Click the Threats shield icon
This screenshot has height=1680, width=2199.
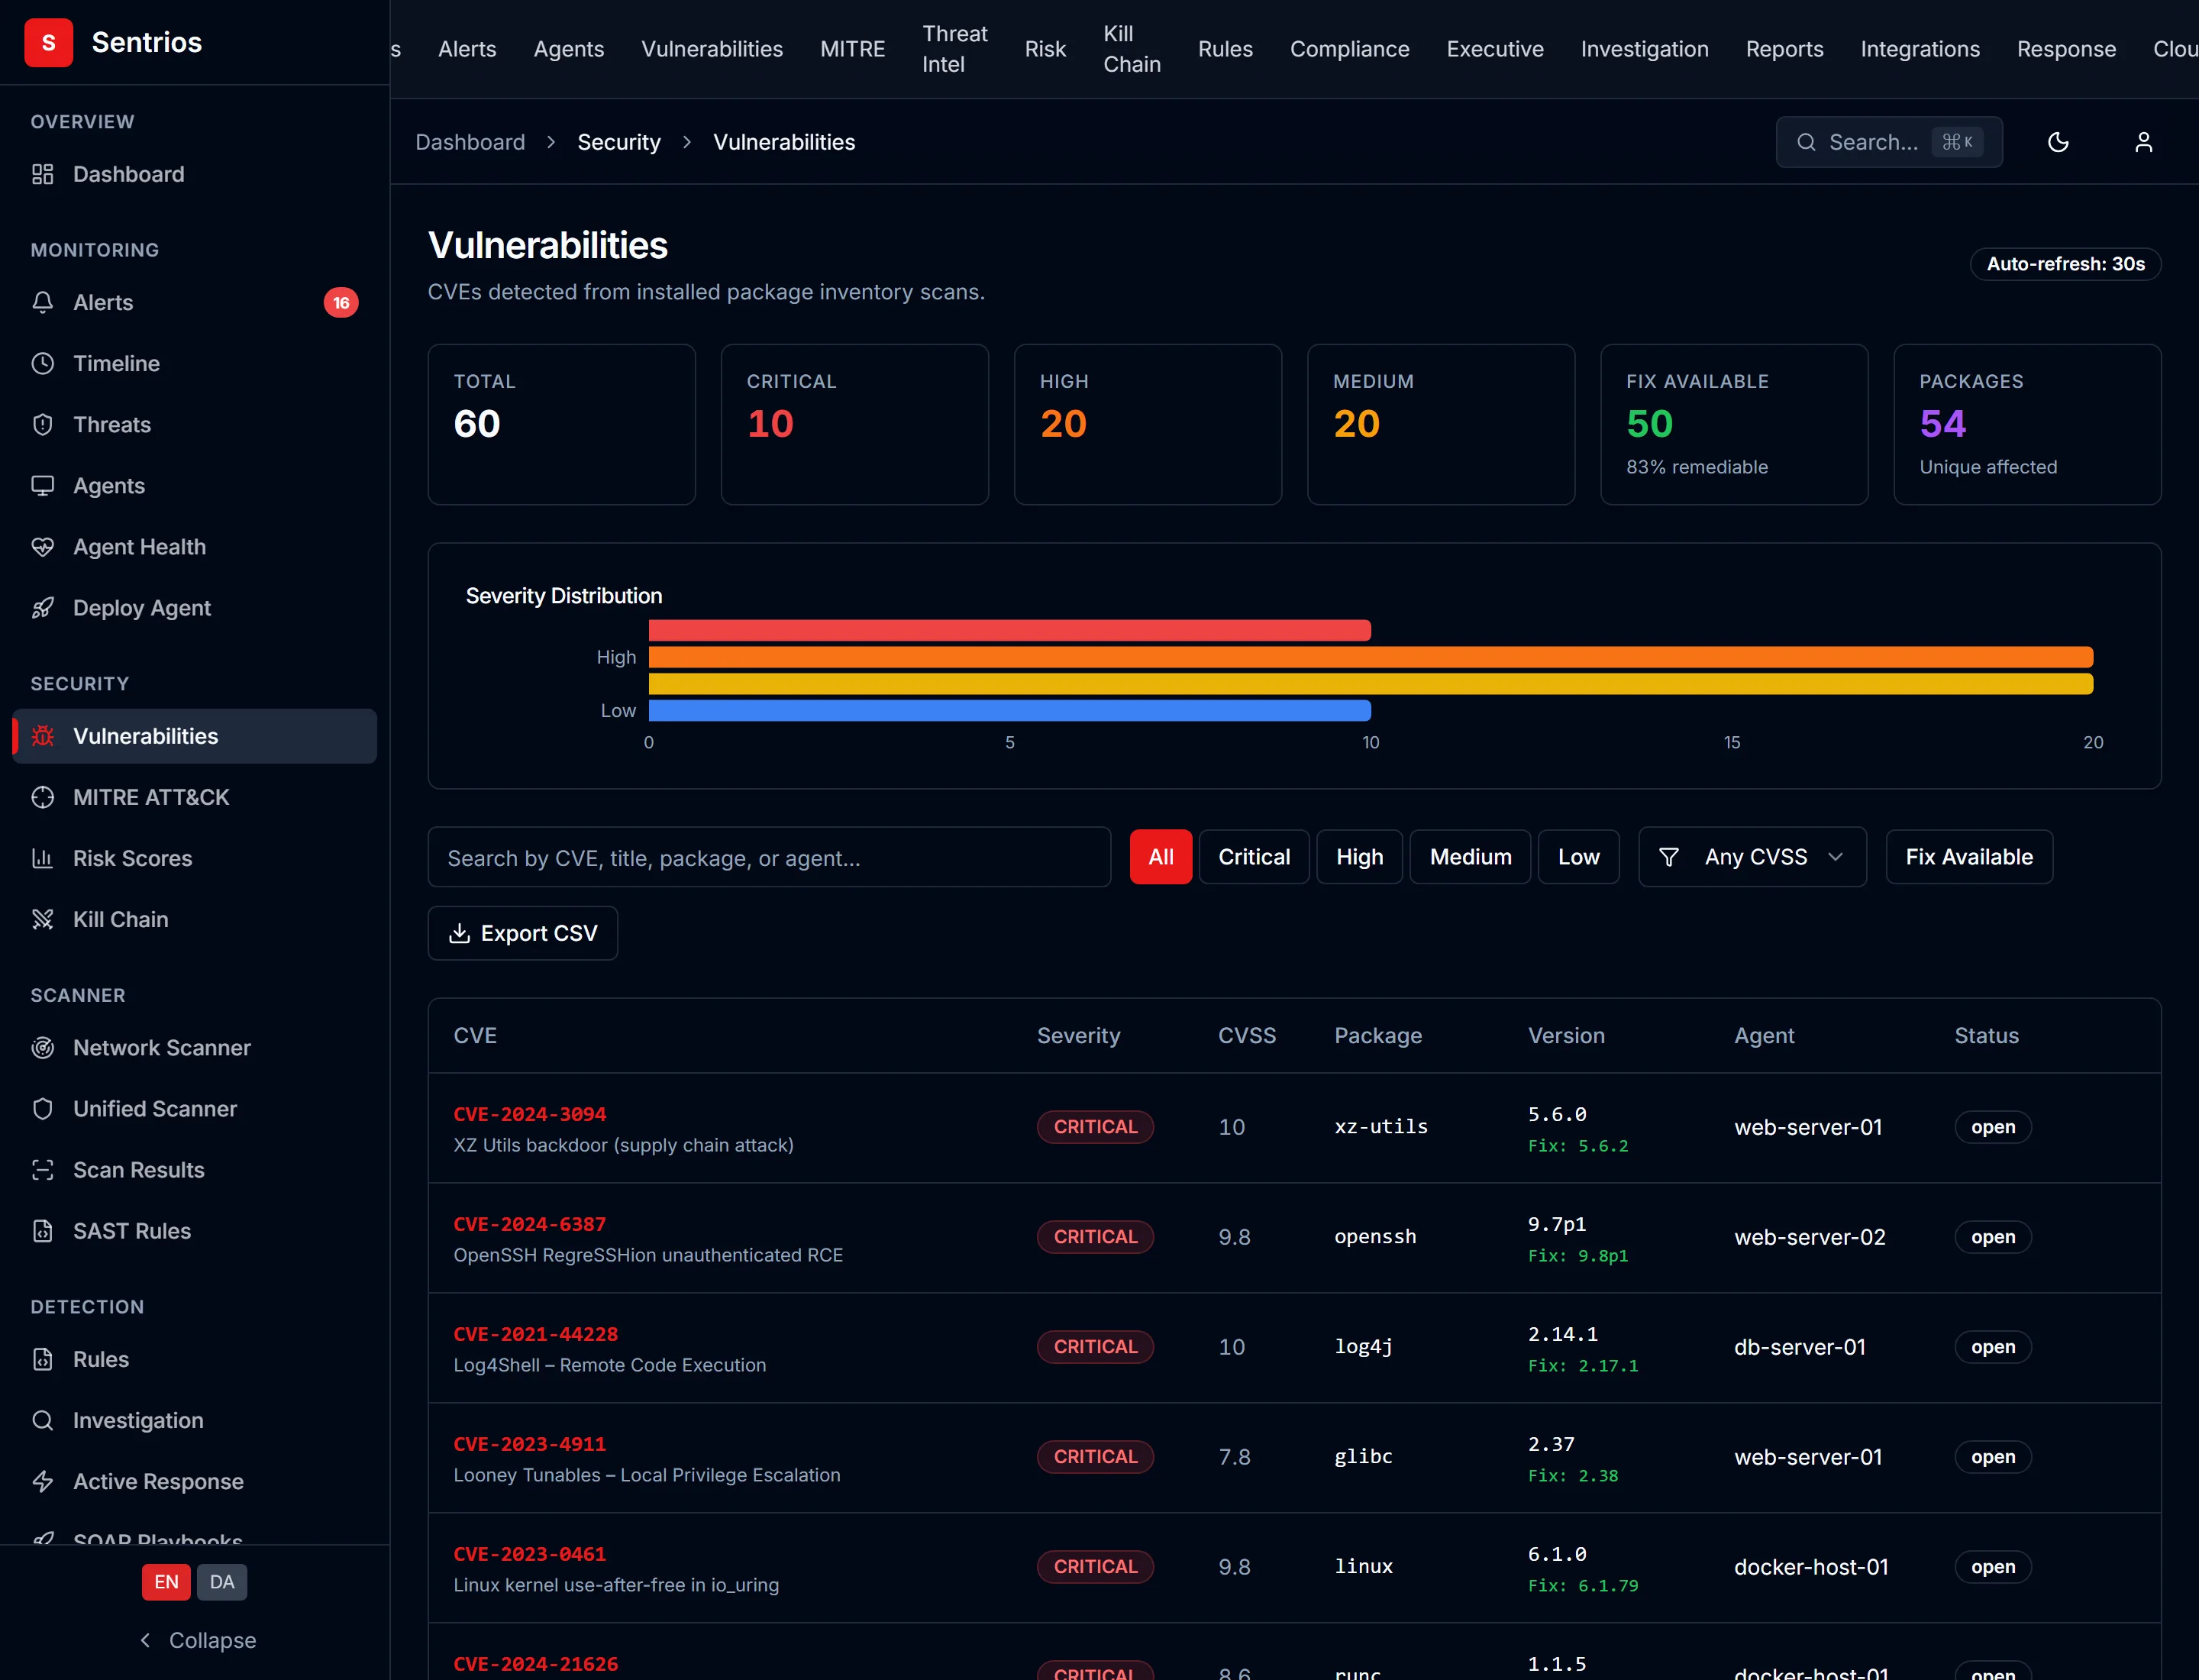click(x=42, y=424)
